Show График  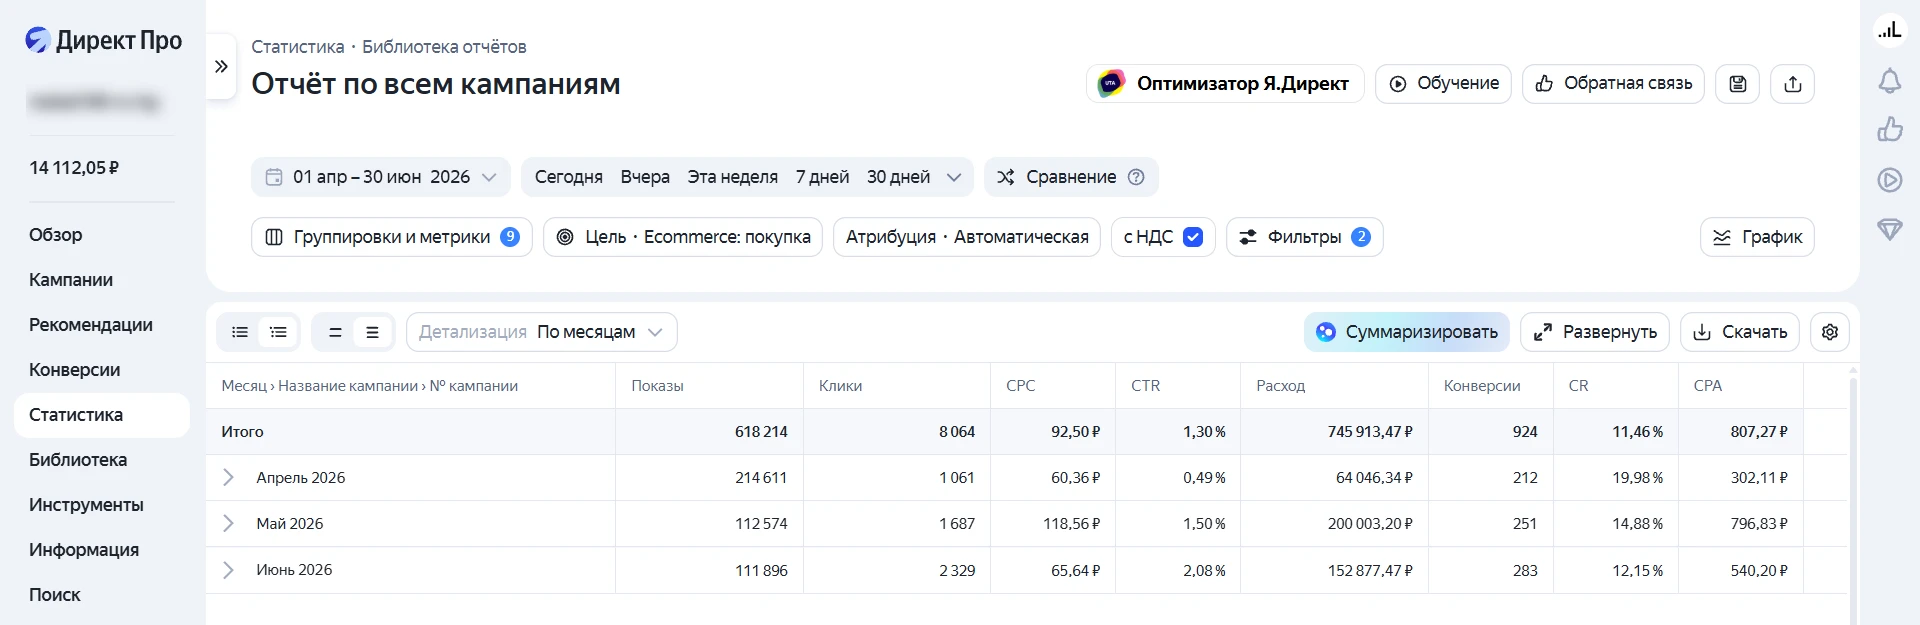[1757, 237]
